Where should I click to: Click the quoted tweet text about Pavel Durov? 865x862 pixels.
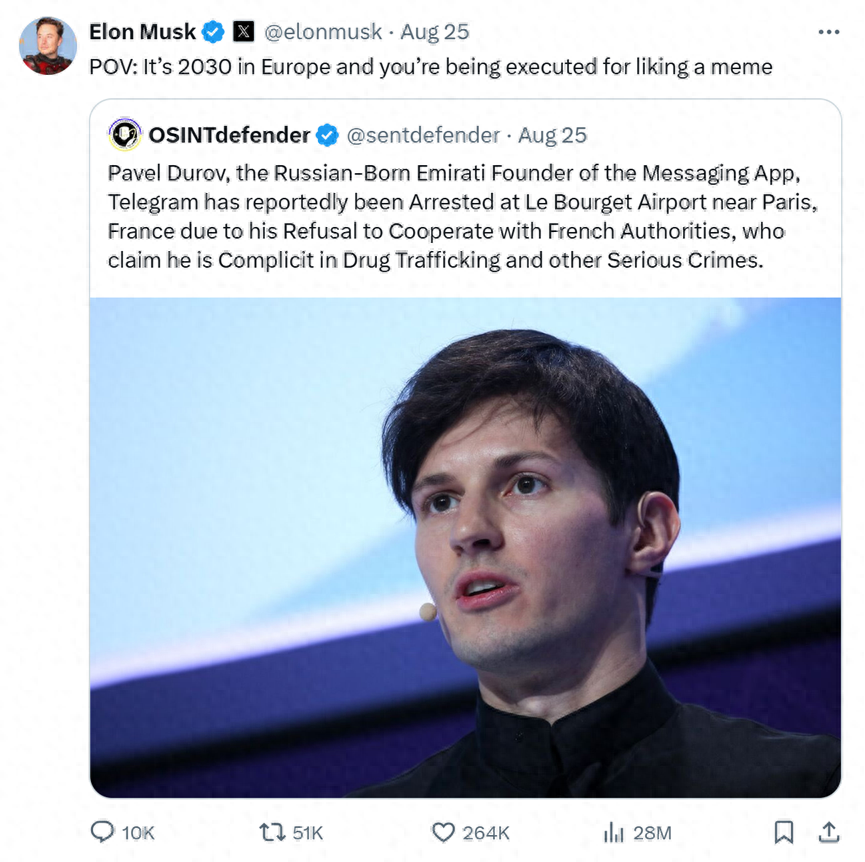tap(462, 217)
